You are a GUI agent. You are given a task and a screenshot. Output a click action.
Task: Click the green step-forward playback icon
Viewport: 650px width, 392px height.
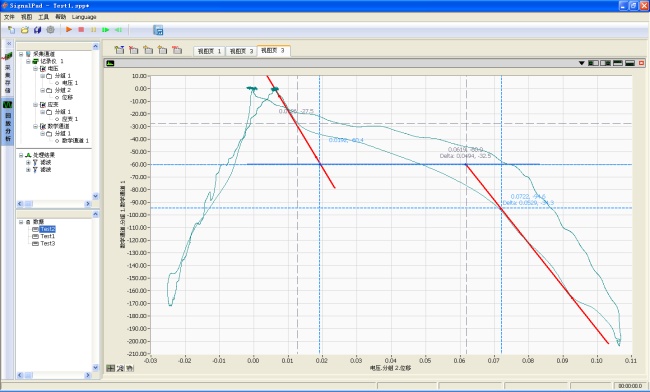click(x=106, y=30)
